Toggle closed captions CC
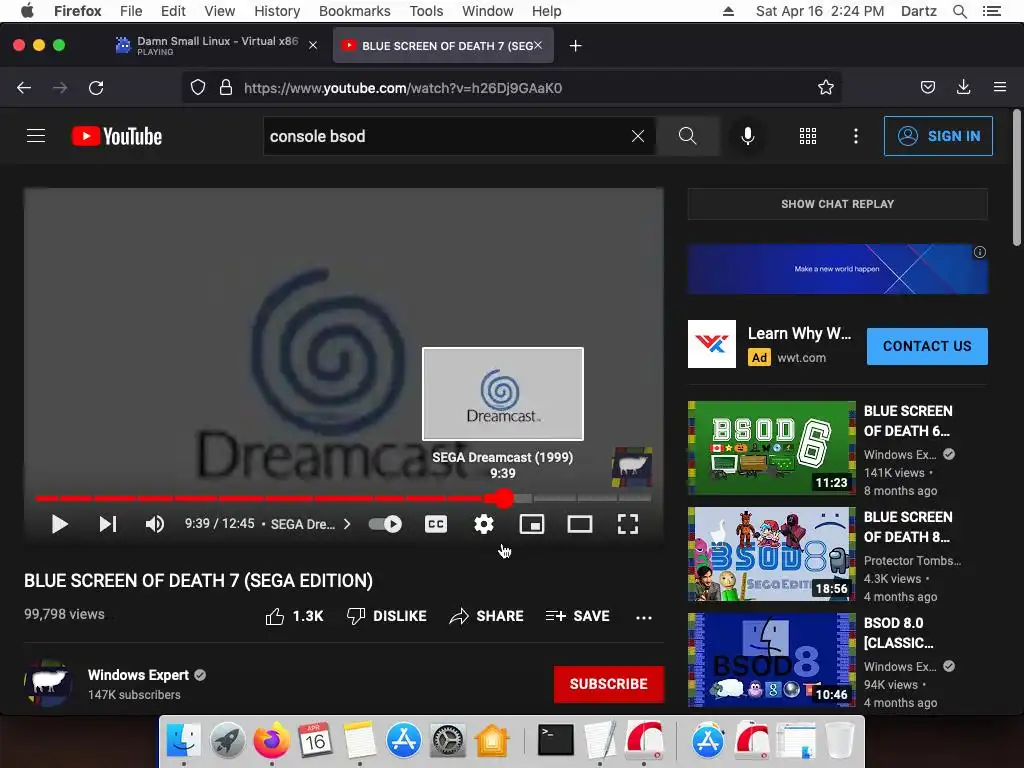The image size is (1024, 768). coord(436,524)
